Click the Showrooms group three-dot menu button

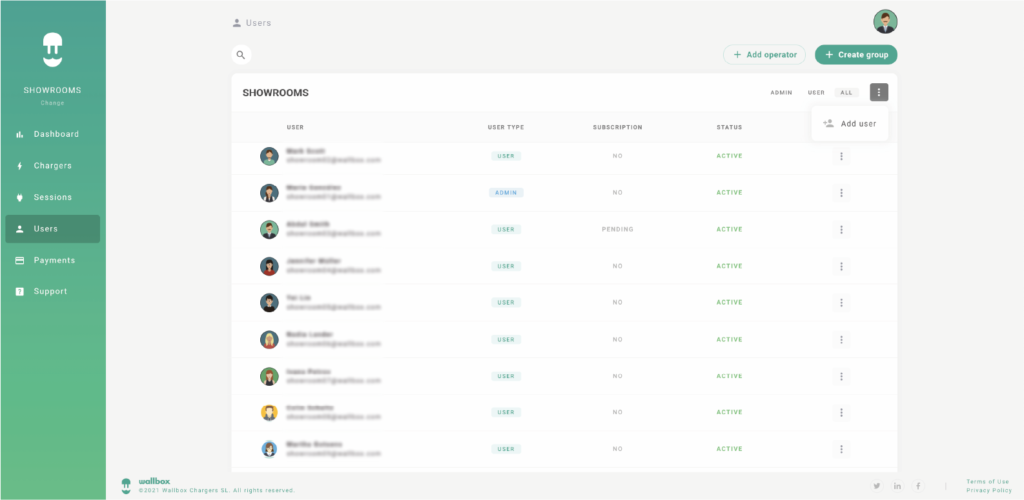879,92
